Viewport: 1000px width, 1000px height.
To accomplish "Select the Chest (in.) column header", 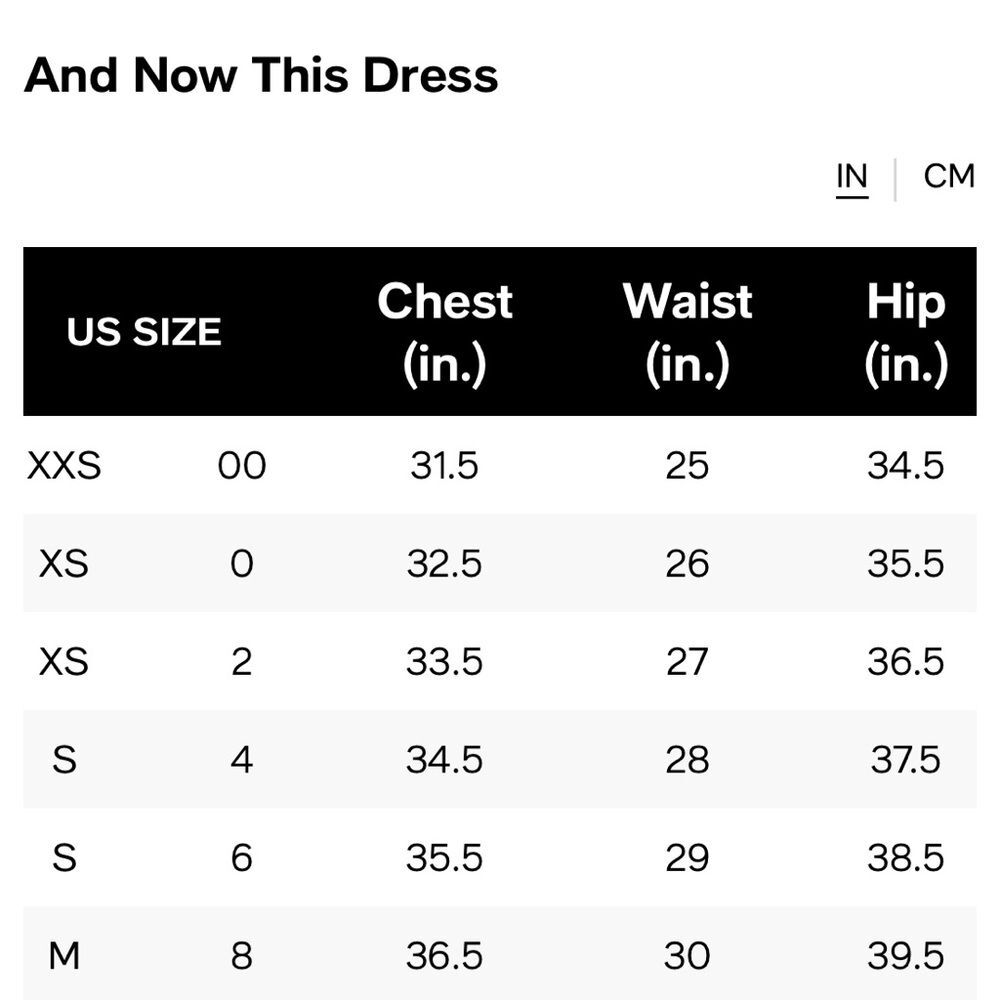I will [444, 331].
